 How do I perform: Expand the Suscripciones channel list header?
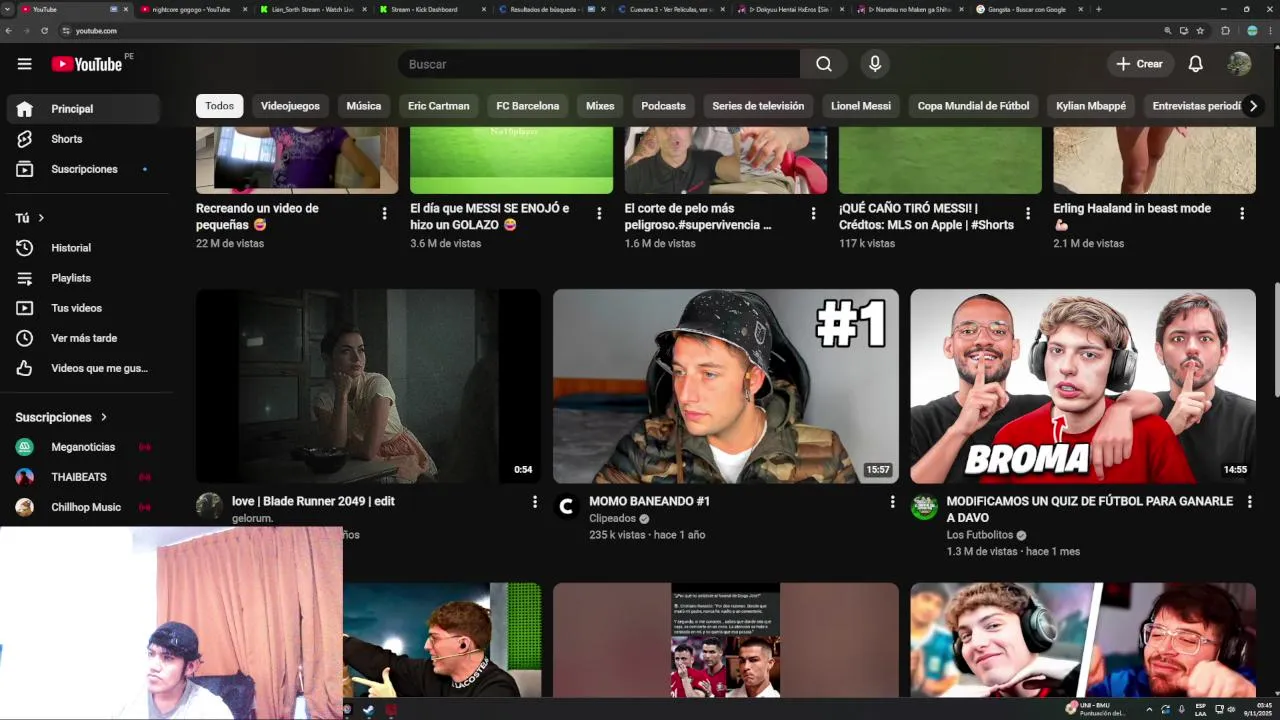(61, 417)
